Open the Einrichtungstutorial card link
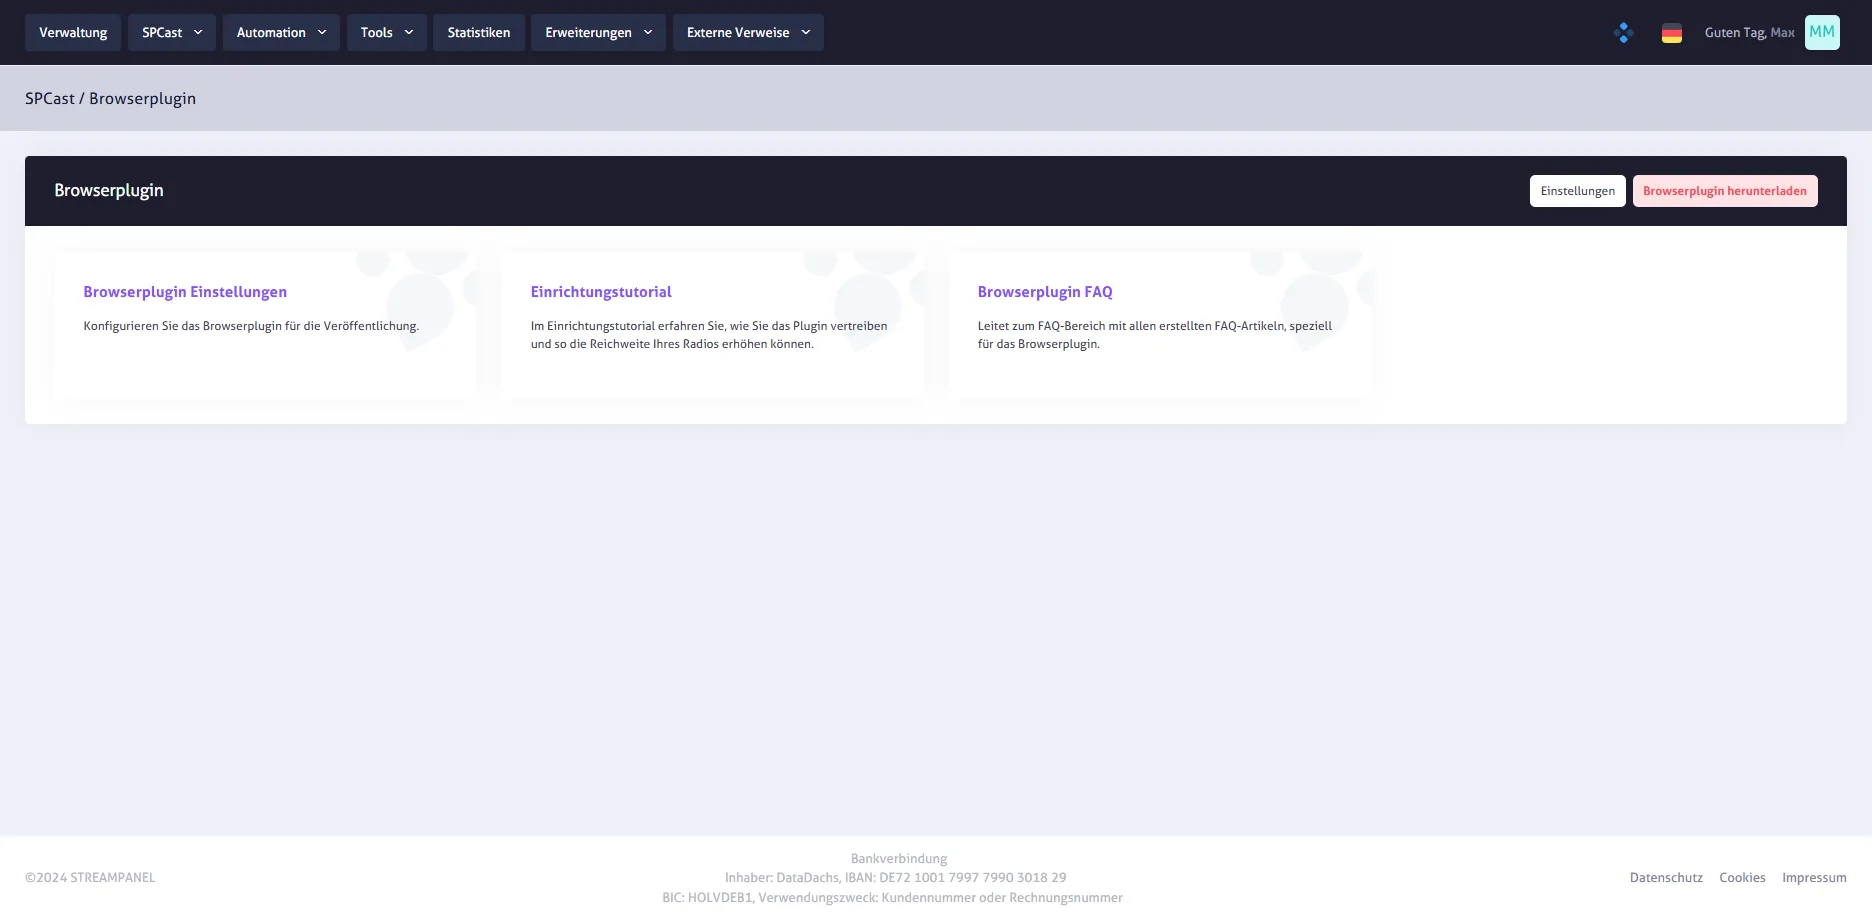 point(601,292)
